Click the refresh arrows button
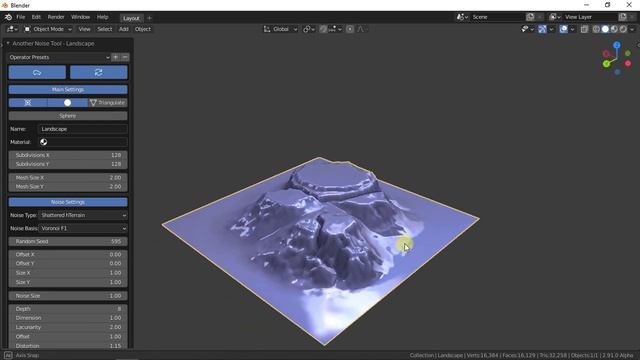This screenshot has height=360, width=640. [99, 73]
